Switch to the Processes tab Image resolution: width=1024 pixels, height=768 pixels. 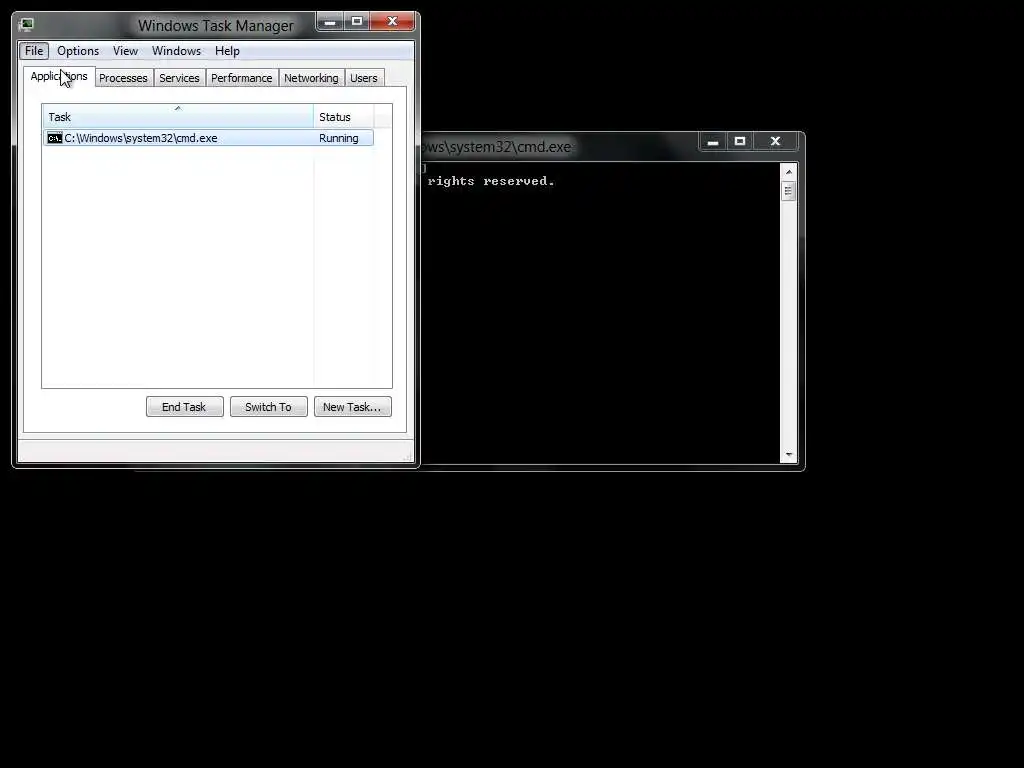pyautogui.click(x=123, y=78)
